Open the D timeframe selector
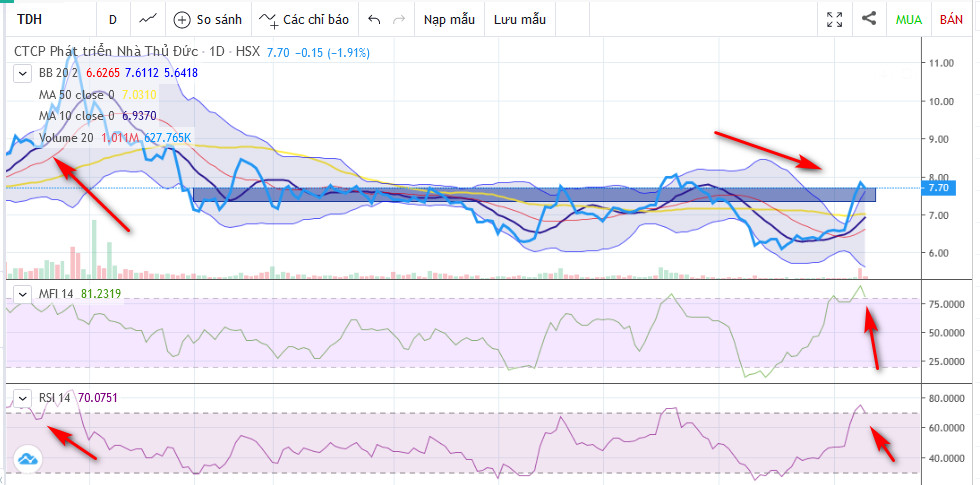 pyautogui.click(x=112, y=19)
